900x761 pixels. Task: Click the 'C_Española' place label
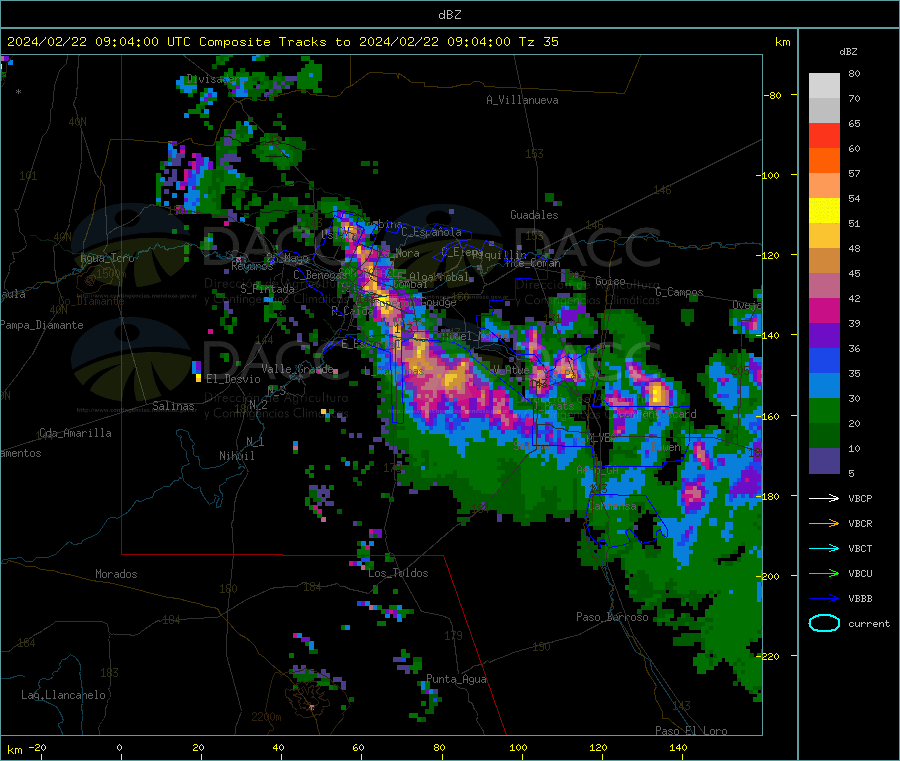(x=431, y=232)
